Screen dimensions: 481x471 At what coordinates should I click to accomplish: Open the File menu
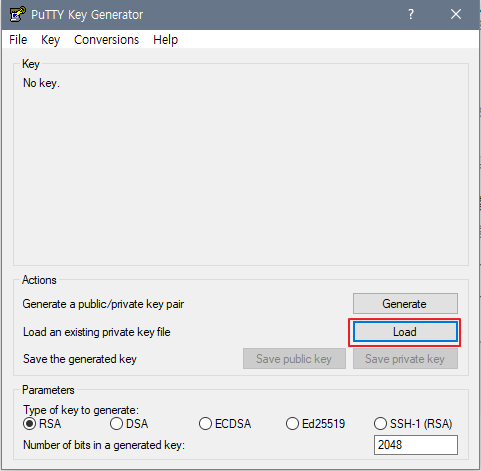click(18, 40)
